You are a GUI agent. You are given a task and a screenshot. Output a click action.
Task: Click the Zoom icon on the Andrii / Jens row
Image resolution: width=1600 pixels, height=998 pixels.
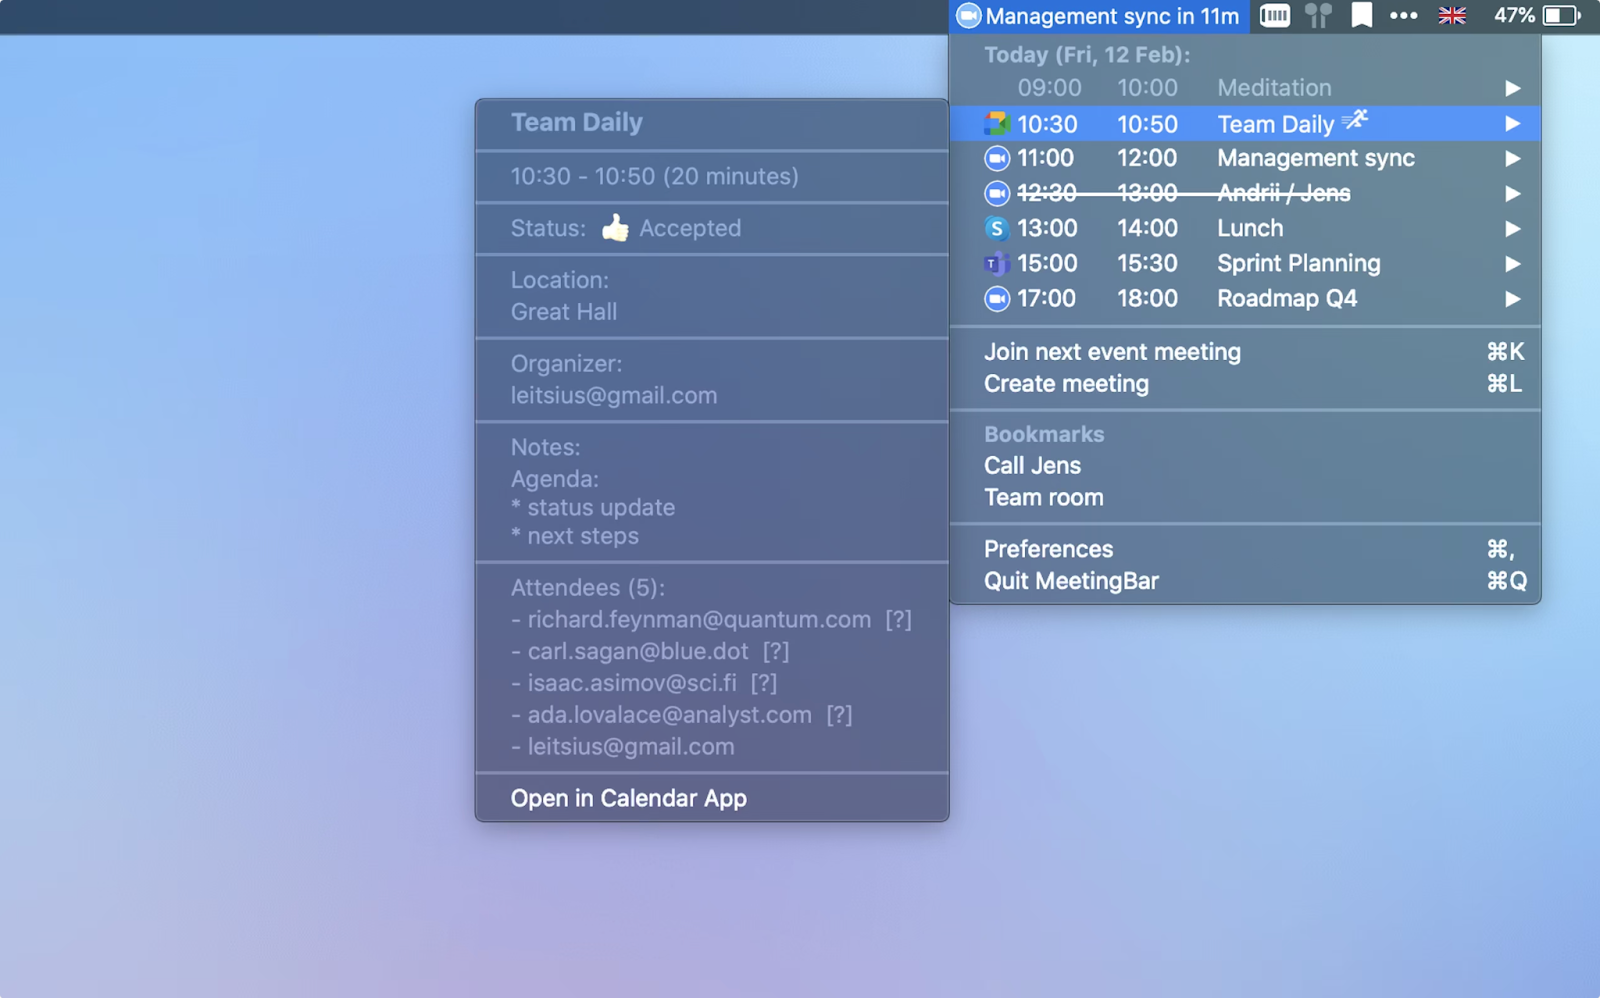996,193
